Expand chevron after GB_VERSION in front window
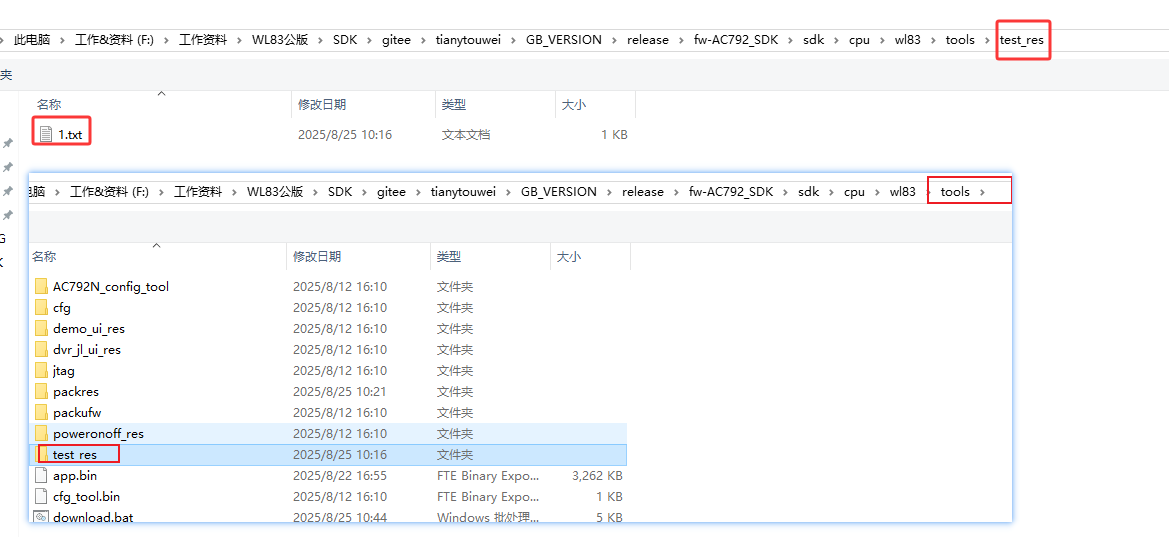 (x=610, y=192)
